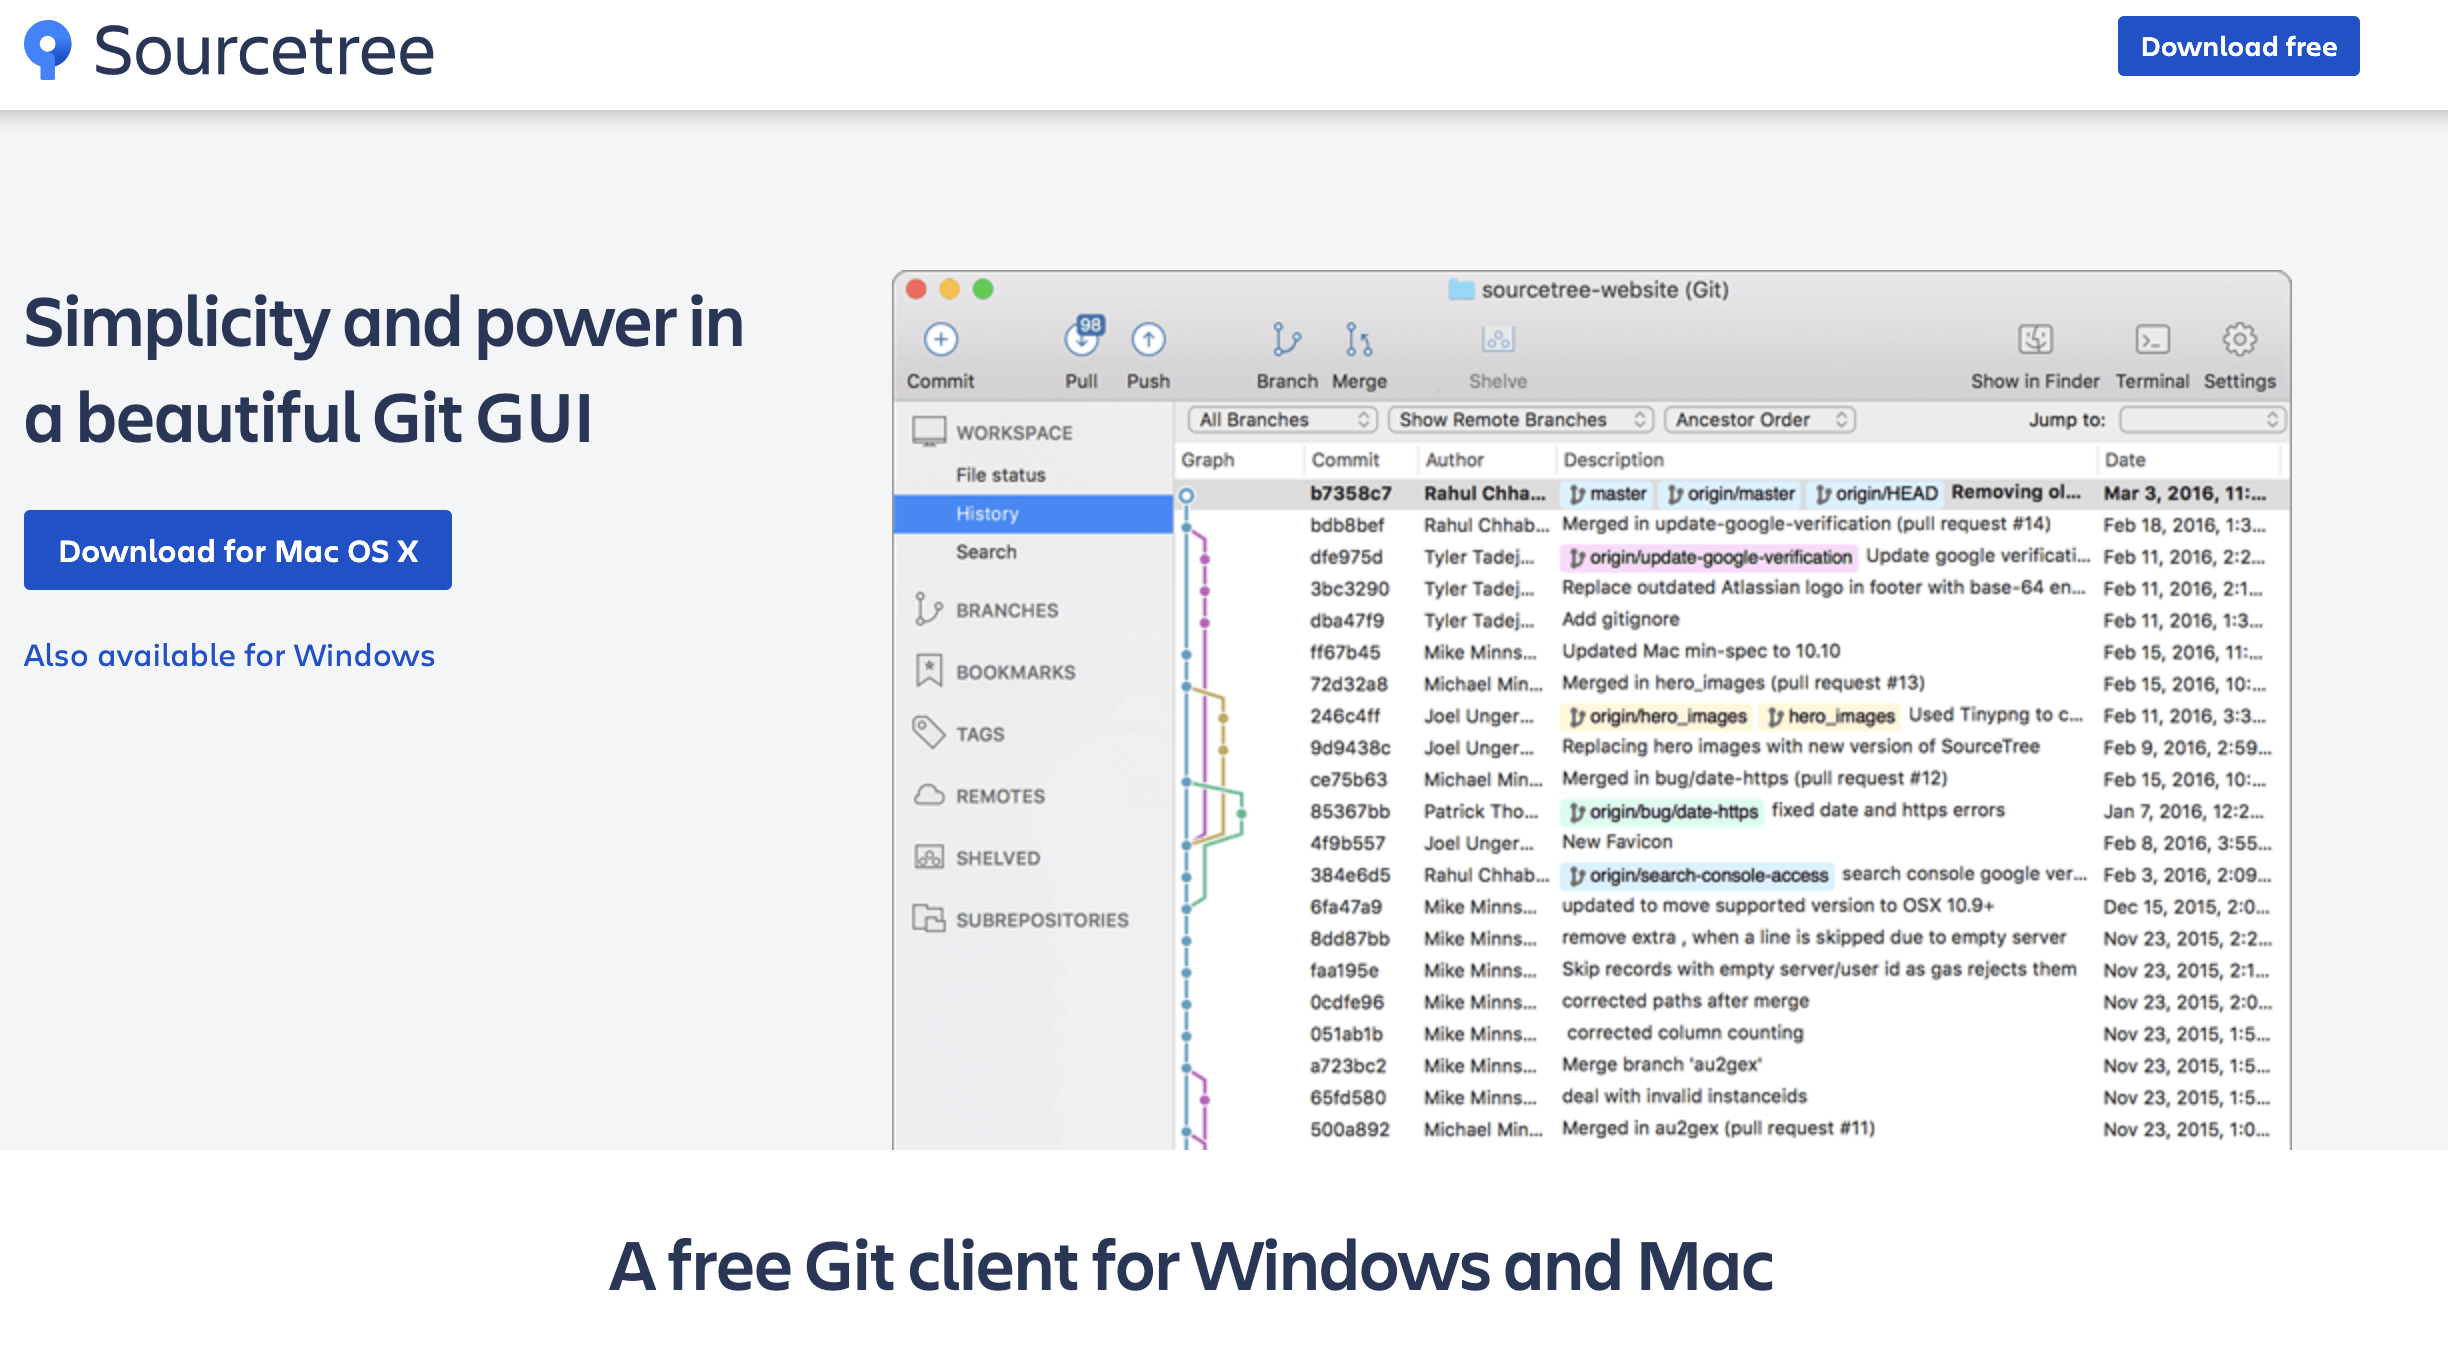
Task: Open the Settings gear icon
Action: click(2239, 341)
